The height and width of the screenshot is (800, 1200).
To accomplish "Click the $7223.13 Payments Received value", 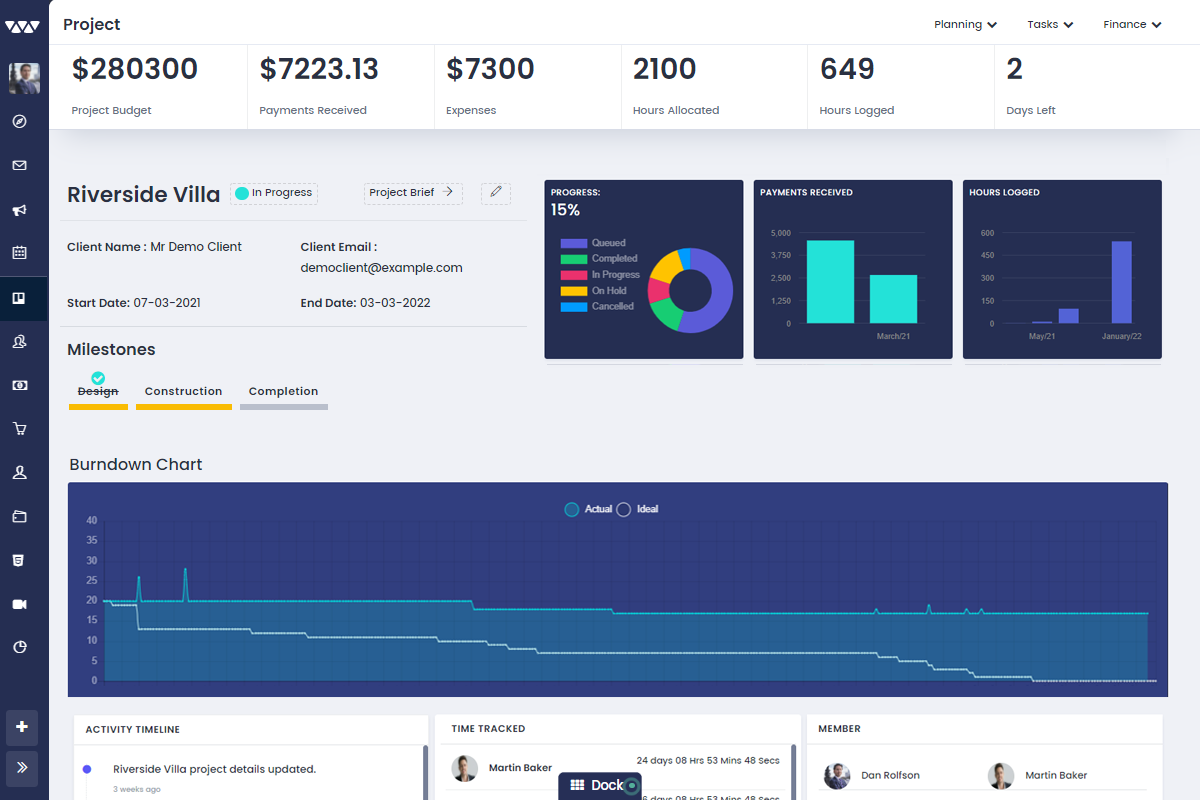I will (x=319, y=69).
